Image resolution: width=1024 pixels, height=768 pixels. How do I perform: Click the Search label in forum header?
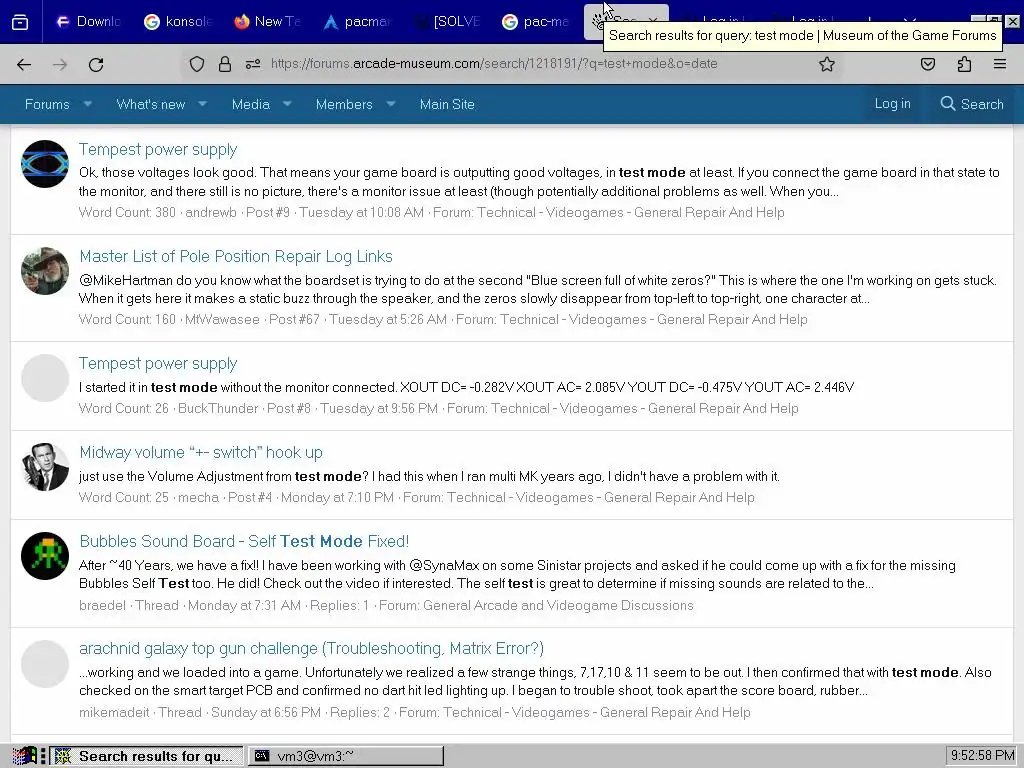pyautogui.click(x=982, y=104)
